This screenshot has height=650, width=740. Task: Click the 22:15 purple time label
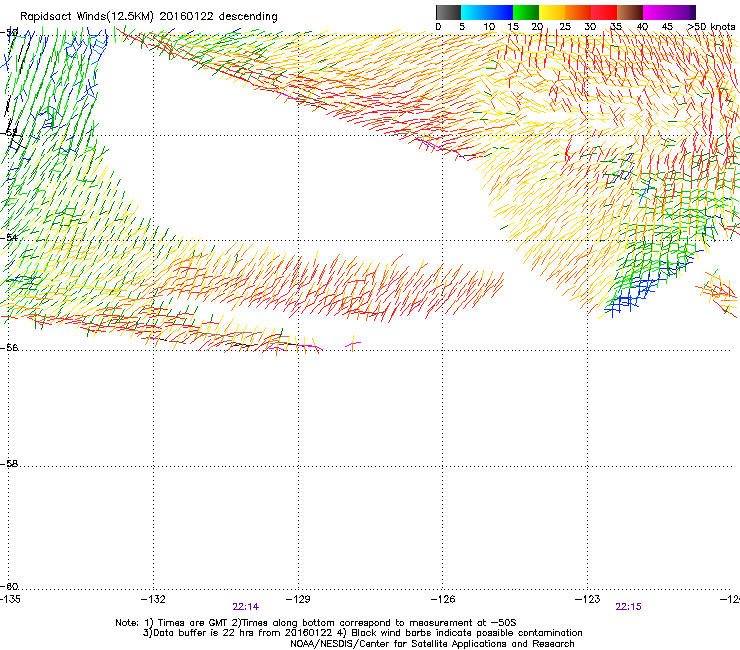[x=629, y=607]
